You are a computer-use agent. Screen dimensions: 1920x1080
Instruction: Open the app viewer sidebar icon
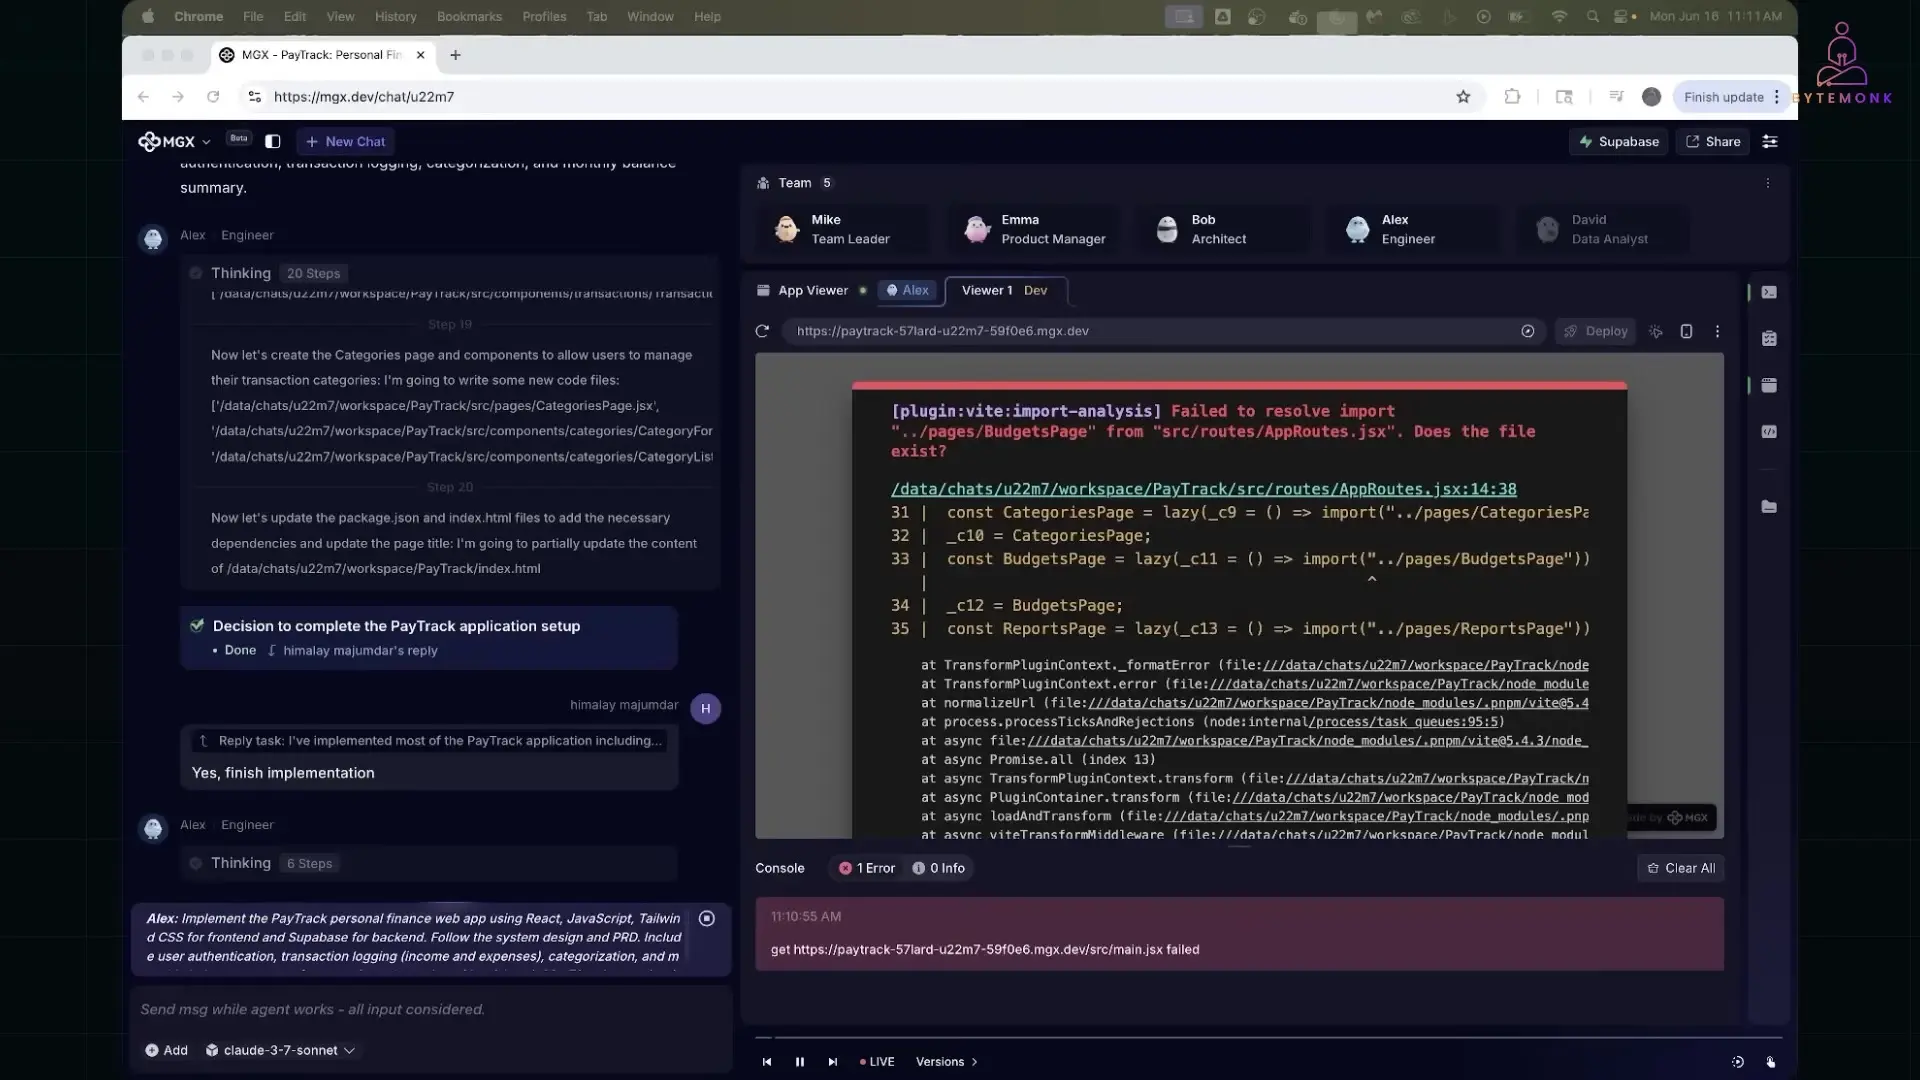(1769, 385)
